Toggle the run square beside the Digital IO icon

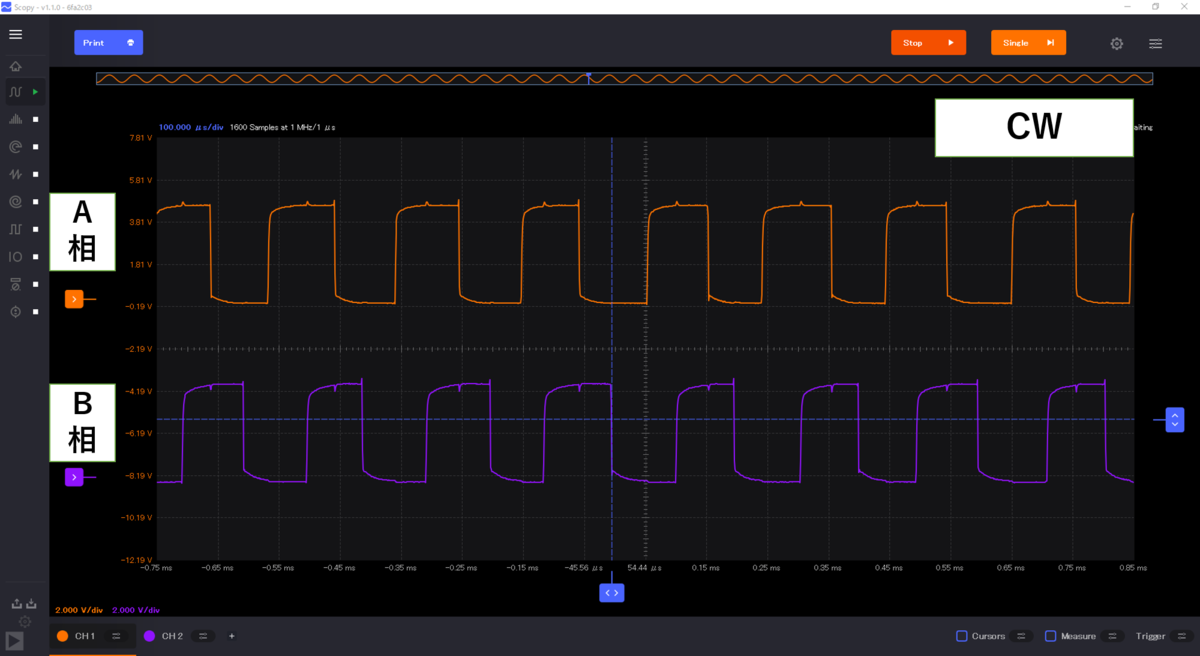click(x=35, y=257)
